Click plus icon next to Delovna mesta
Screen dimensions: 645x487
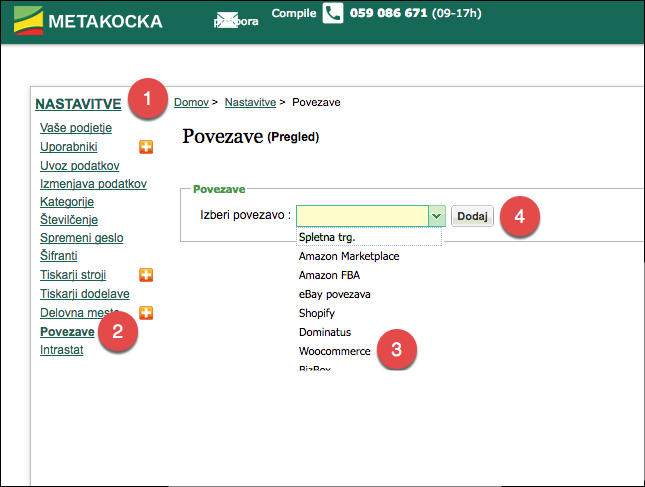pos(146,313)
